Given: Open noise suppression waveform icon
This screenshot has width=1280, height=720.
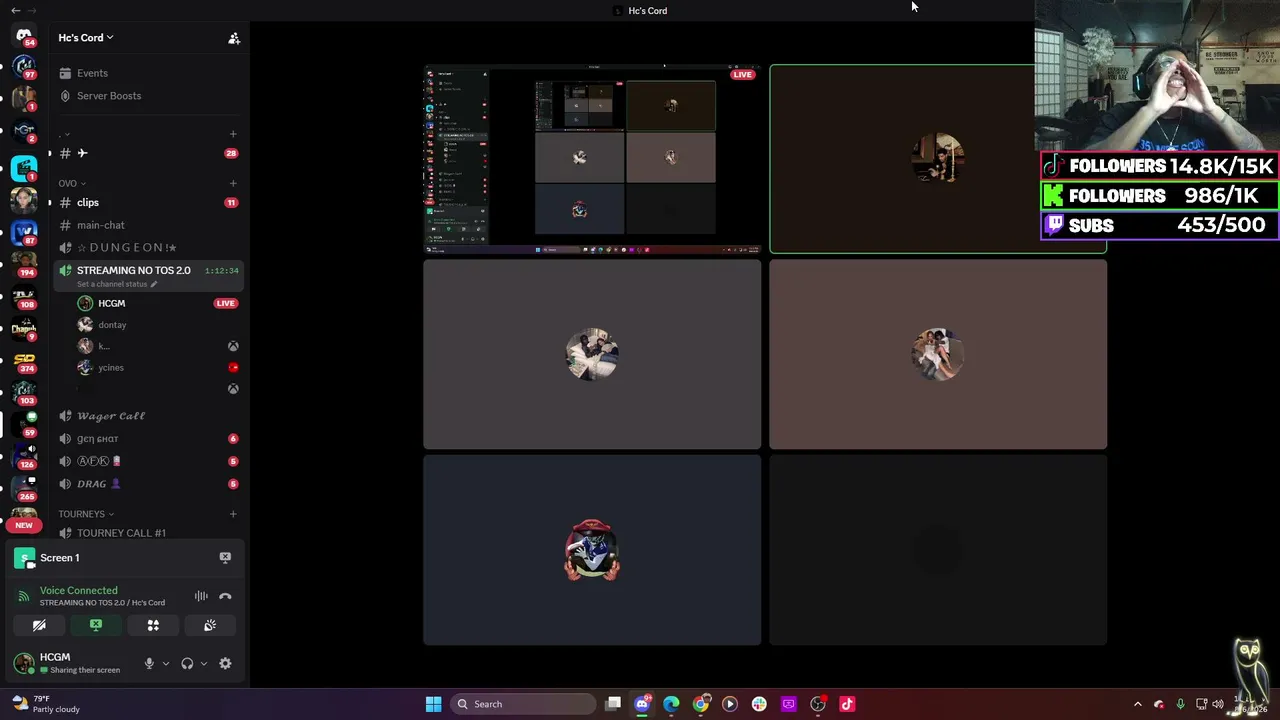Looking at the screenshot, I should point(201,596).
